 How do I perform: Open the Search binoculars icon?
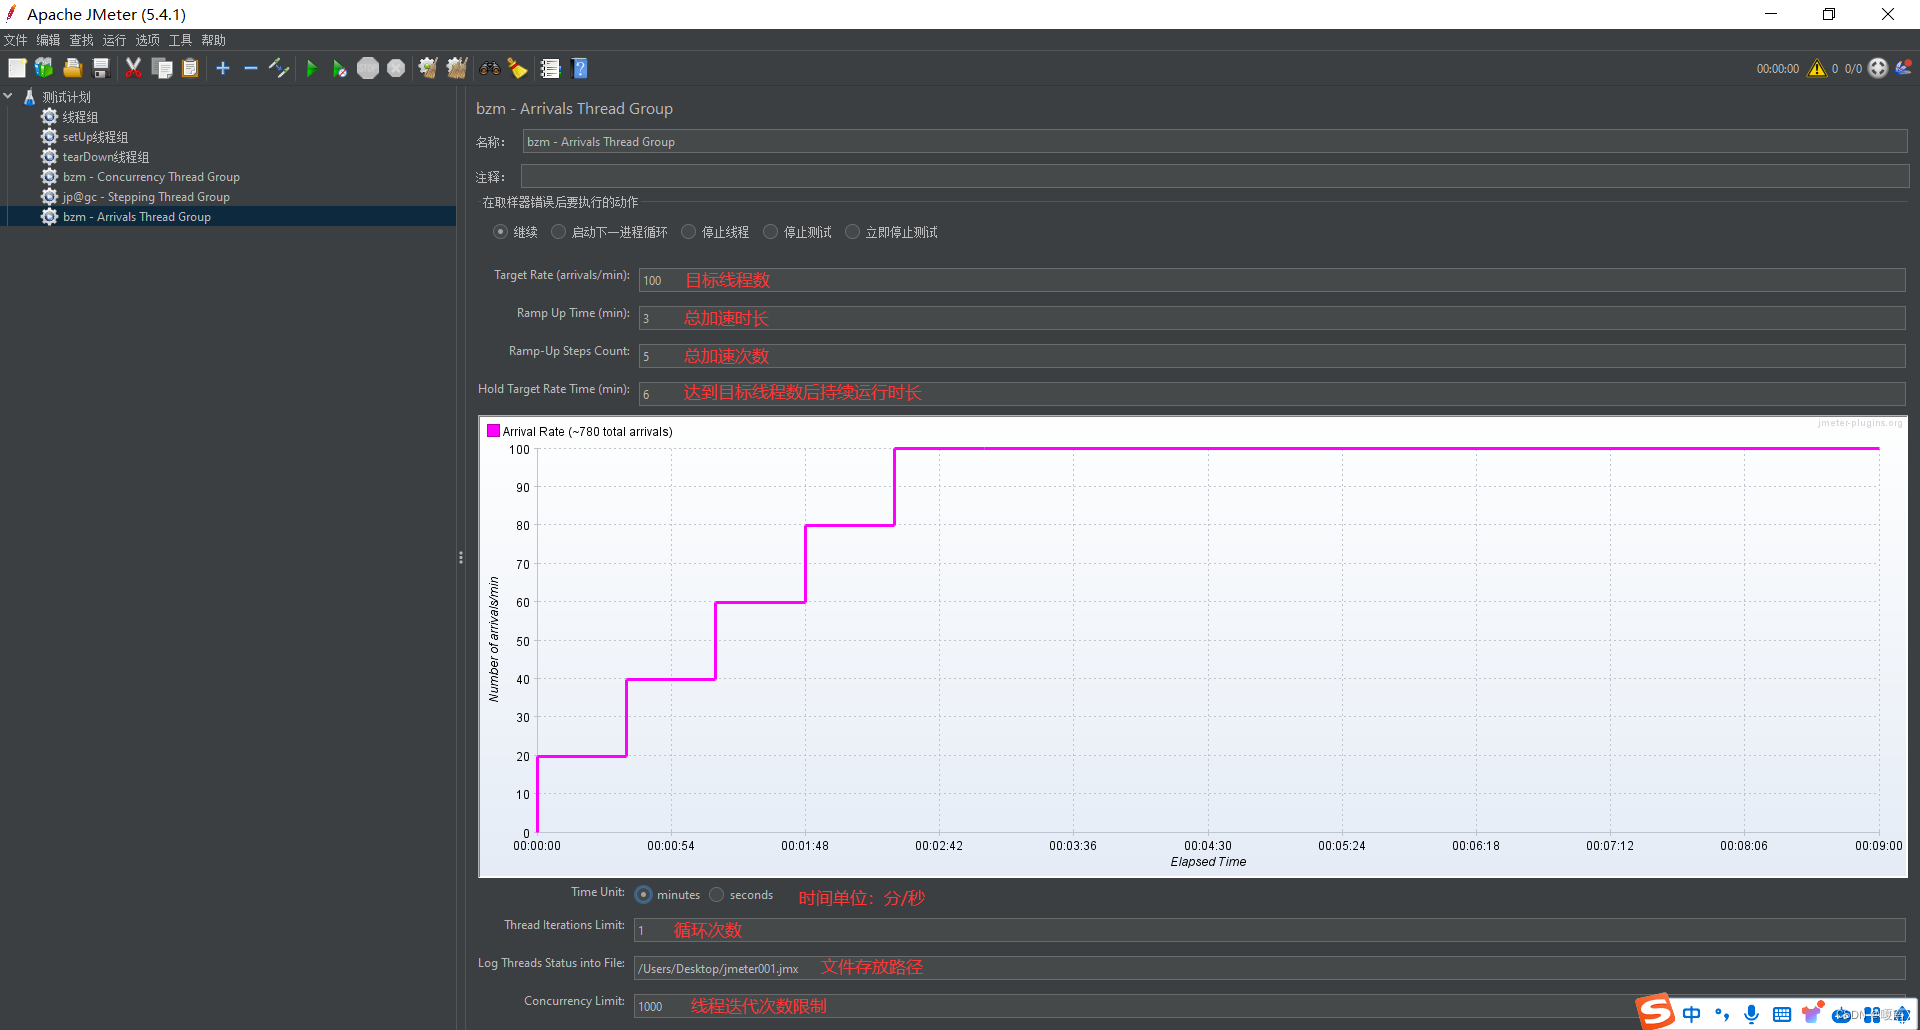489,68
